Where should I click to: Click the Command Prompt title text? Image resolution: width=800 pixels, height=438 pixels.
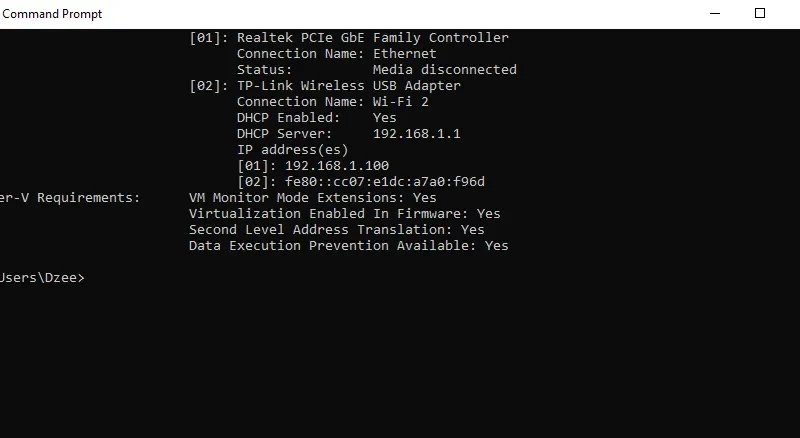(x=52, y=14)
